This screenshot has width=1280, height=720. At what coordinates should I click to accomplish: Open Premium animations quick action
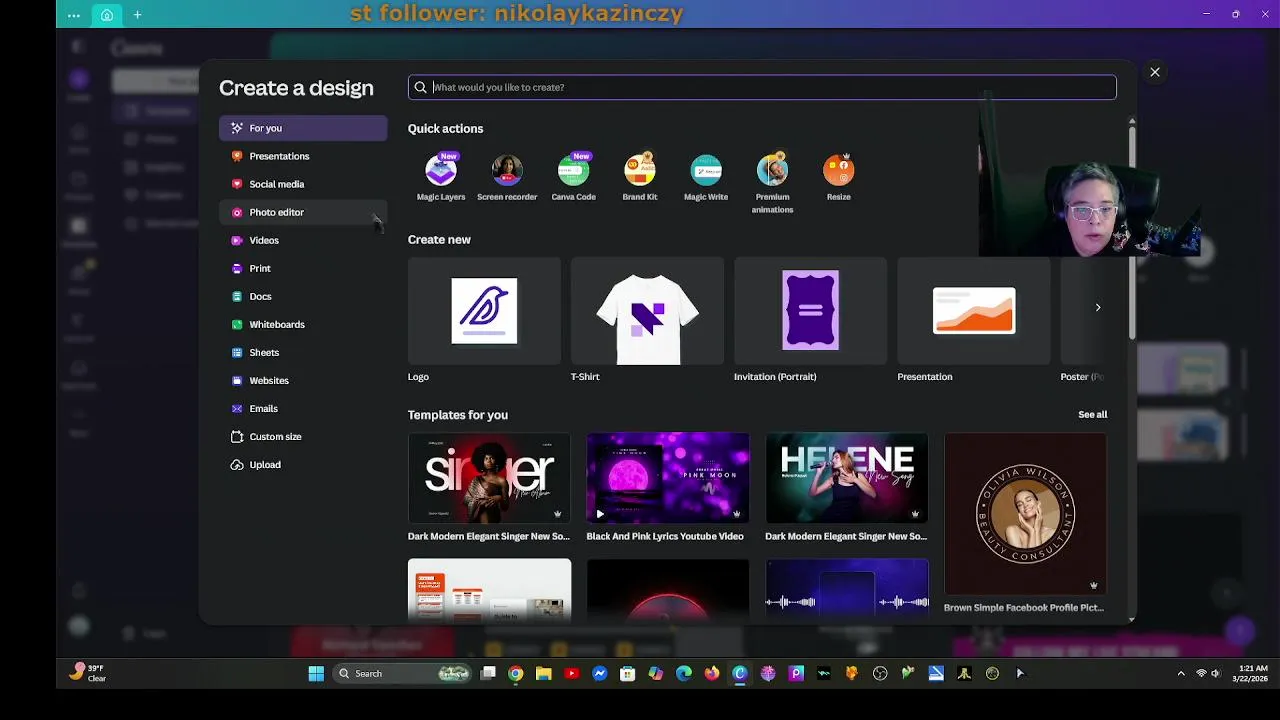(x=772, y=184)
